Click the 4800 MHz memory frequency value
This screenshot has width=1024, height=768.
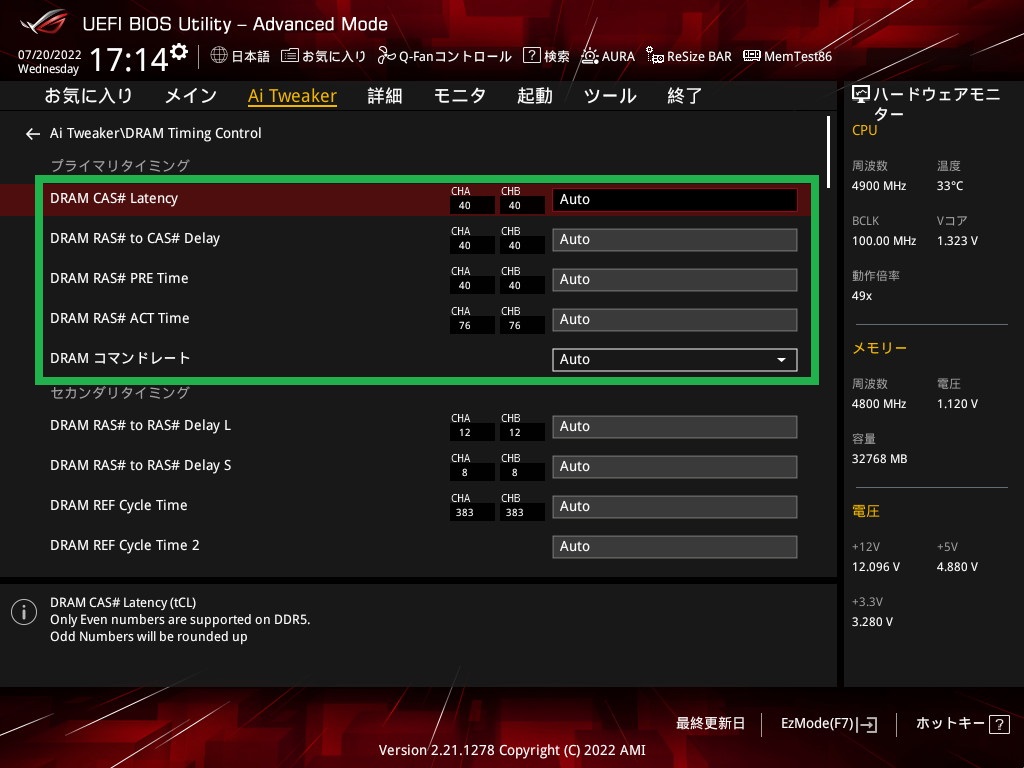click(878, 404)
